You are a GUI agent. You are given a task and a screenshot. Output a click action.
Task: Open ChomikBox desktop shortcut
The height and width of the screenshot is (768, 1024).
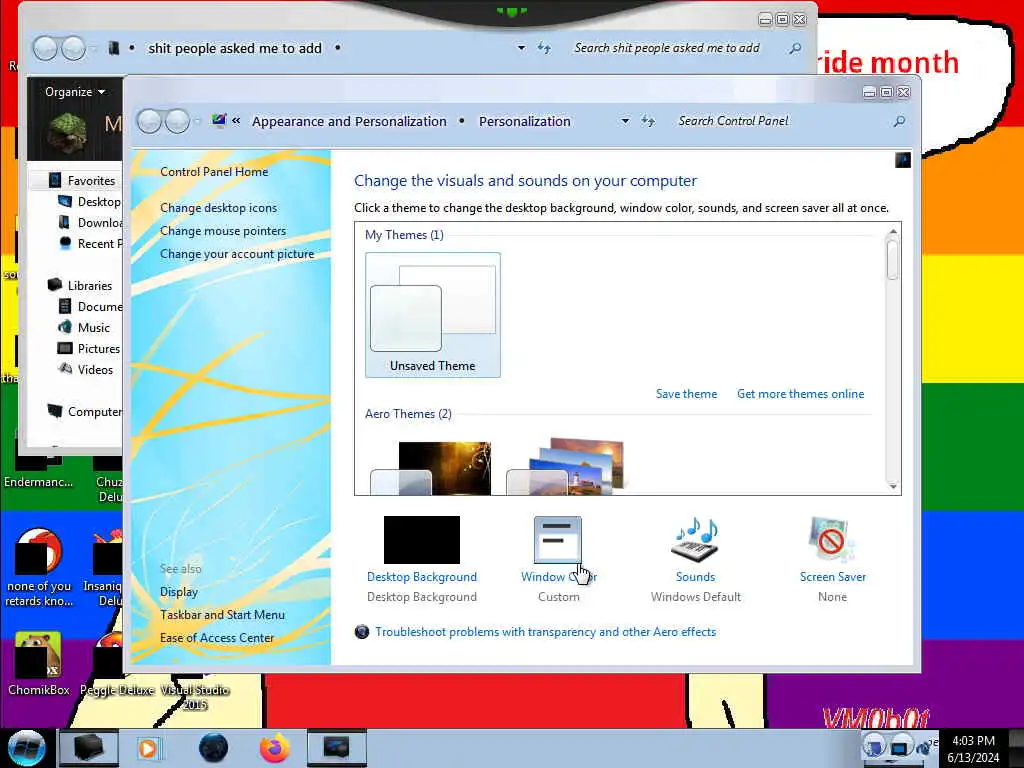39,664
